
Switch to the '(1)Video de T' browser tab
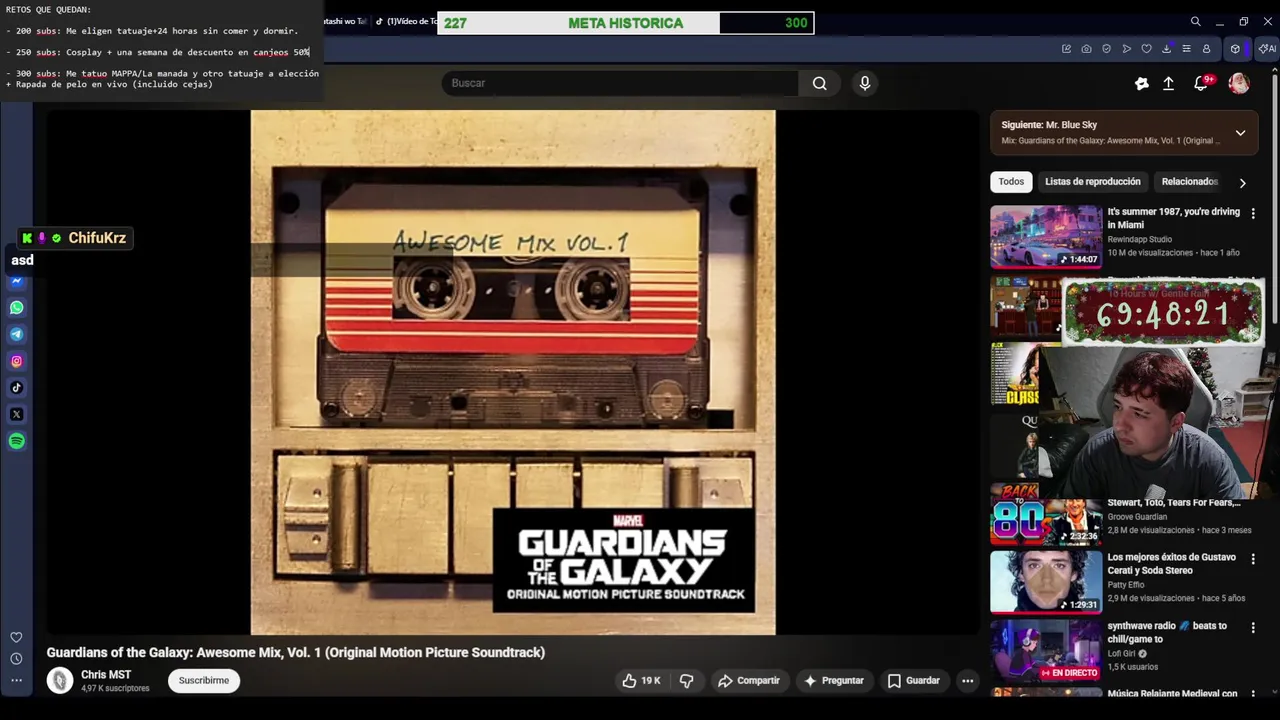coord(405,21)
